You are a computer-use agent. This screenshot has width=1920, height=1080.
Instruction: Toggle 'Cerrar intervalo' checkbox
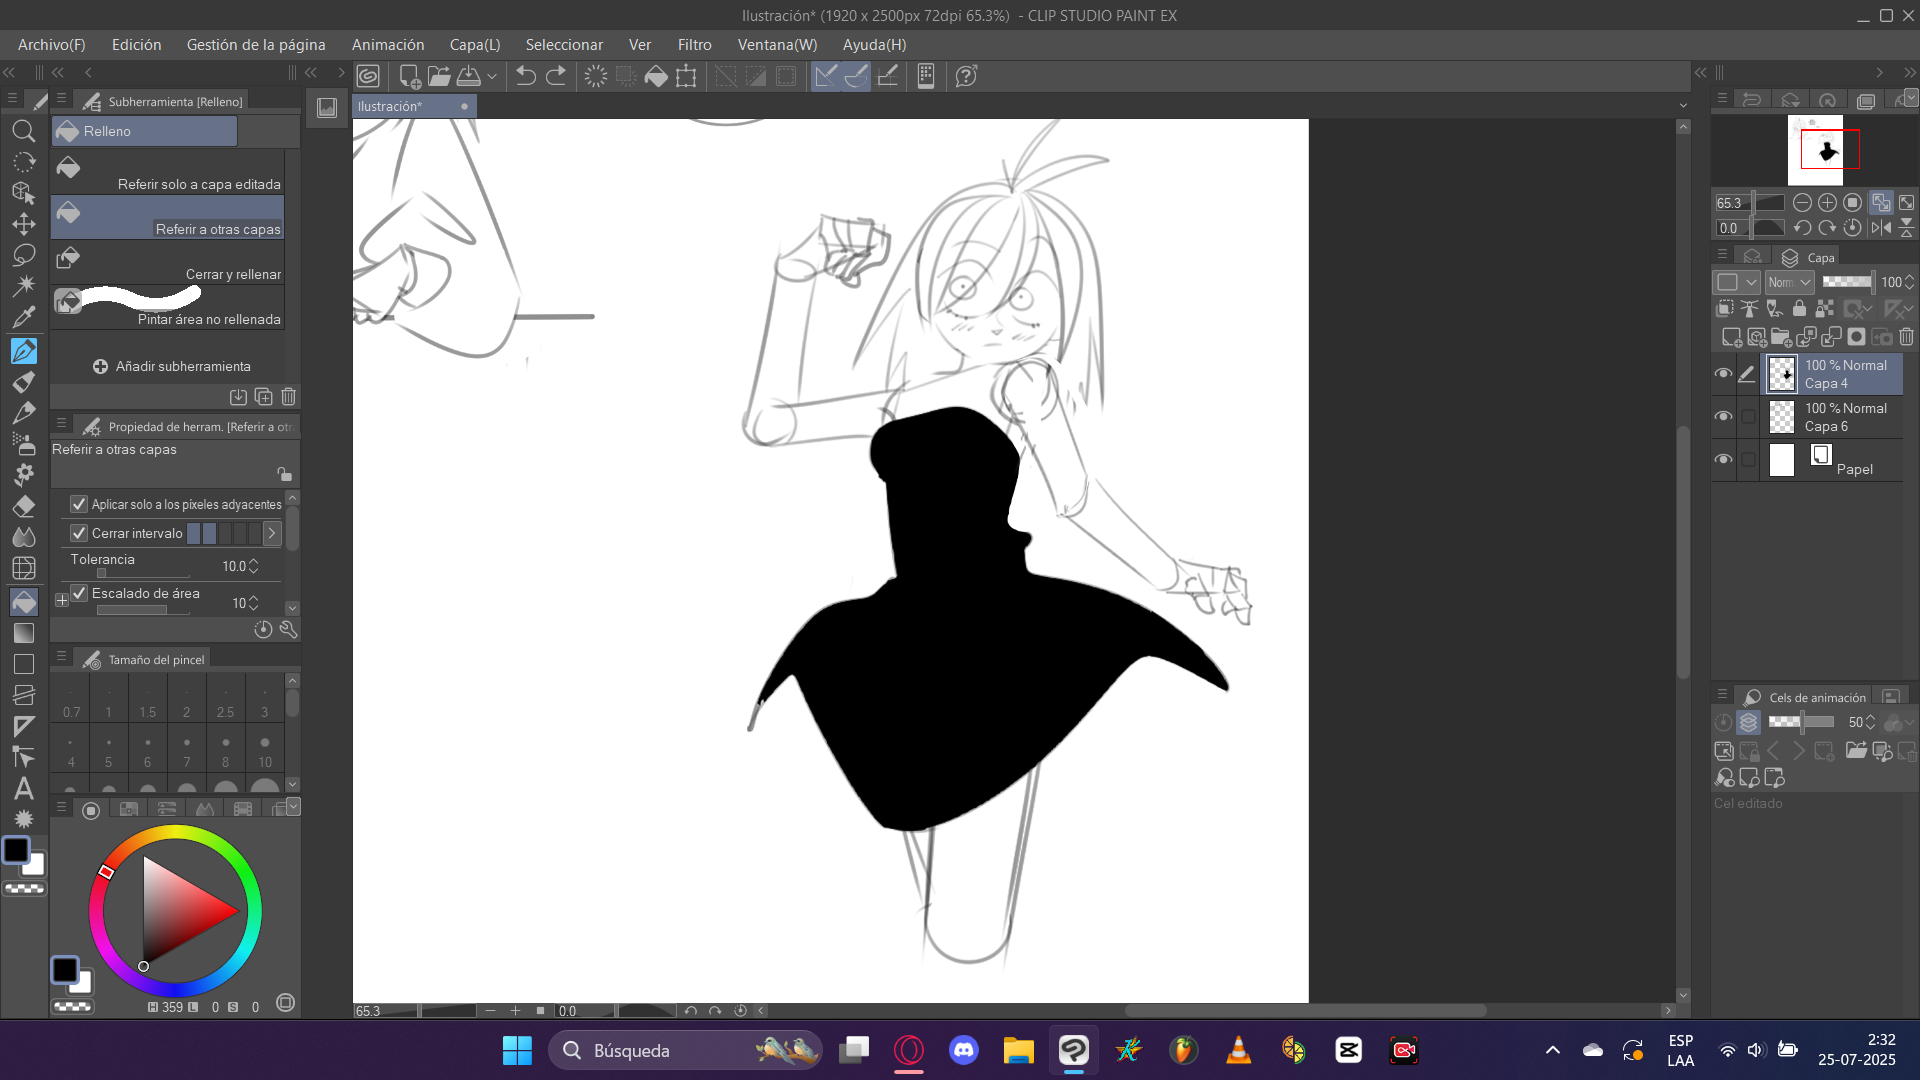79,533
